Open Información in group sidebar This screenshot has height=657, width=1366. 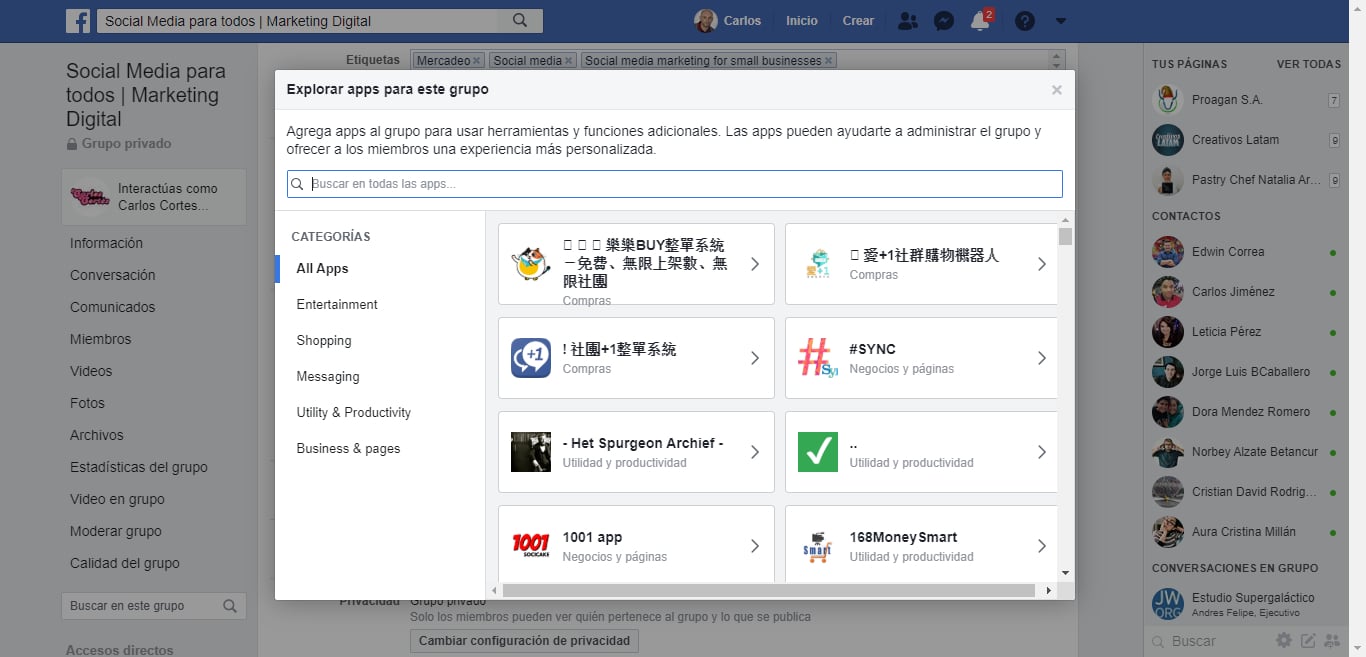(x=106, y=243)
